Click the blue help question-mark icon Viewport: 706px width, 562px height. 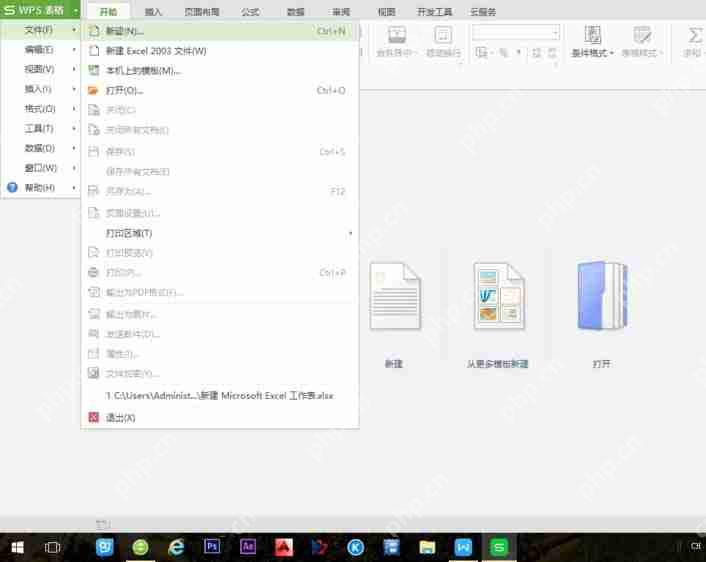pos(12,187)
